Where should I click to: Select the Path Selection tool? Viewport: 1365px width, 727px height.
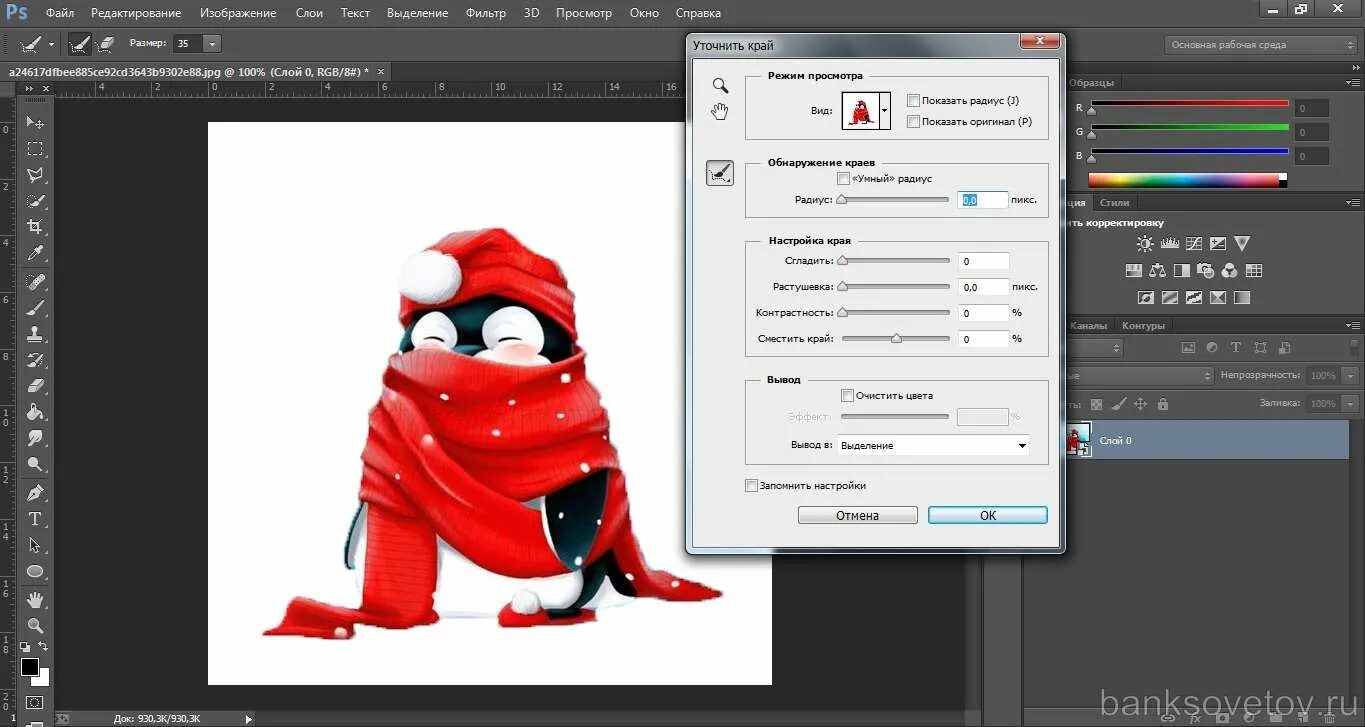click(x=35, y=545)
